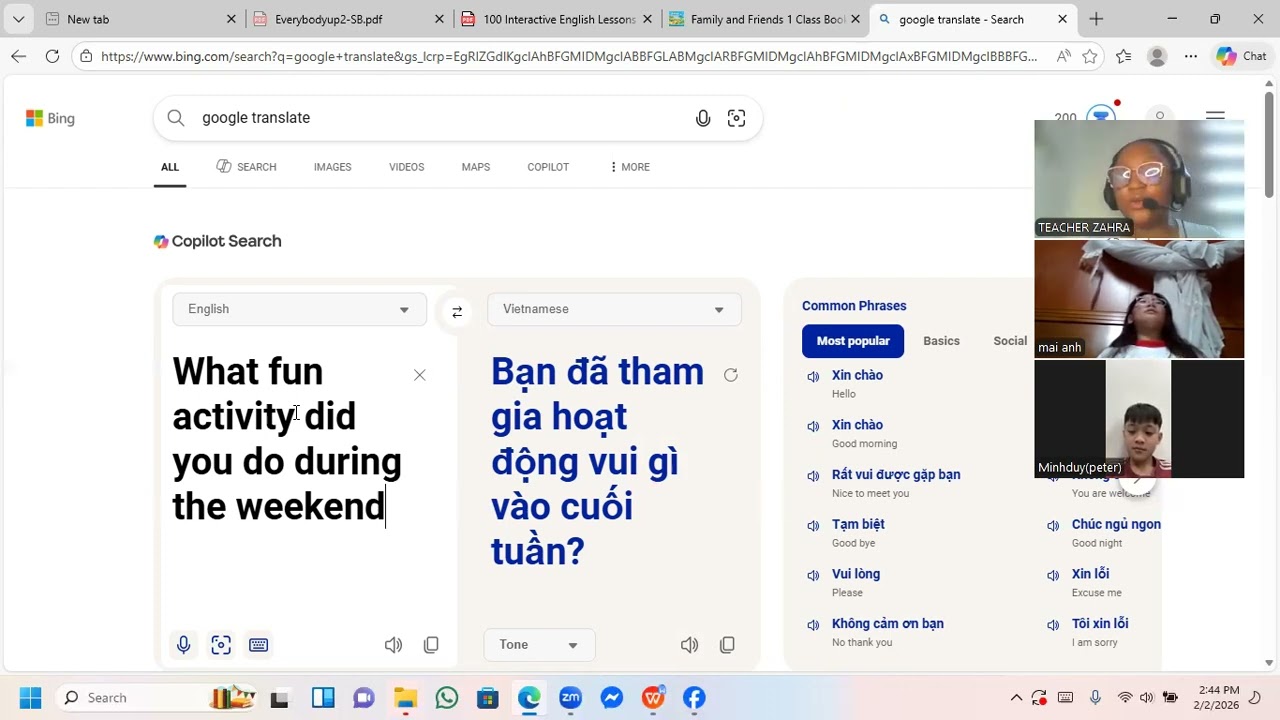Play audio for Tôi xin lỗi

pyautogui.click(x=1053, y=625)
